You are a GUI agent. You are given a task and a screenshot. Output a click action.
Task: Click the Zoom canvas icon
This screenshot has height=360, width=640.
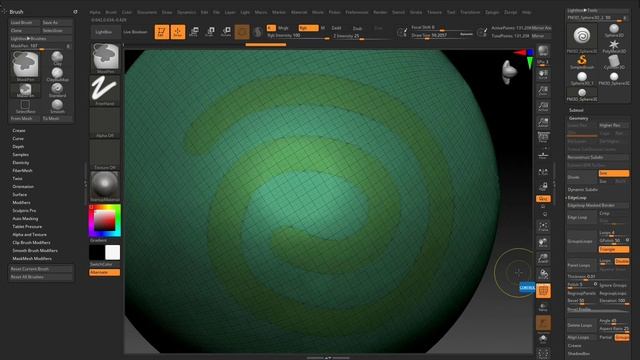point(543,91)
